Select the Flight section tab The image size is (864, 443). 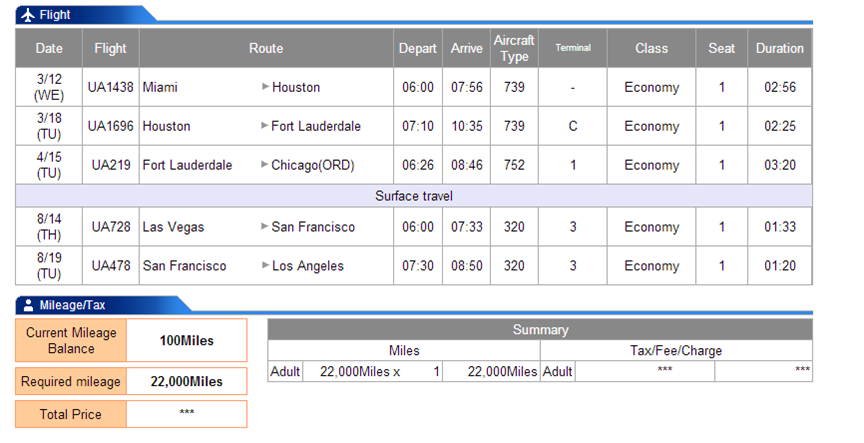83,15
